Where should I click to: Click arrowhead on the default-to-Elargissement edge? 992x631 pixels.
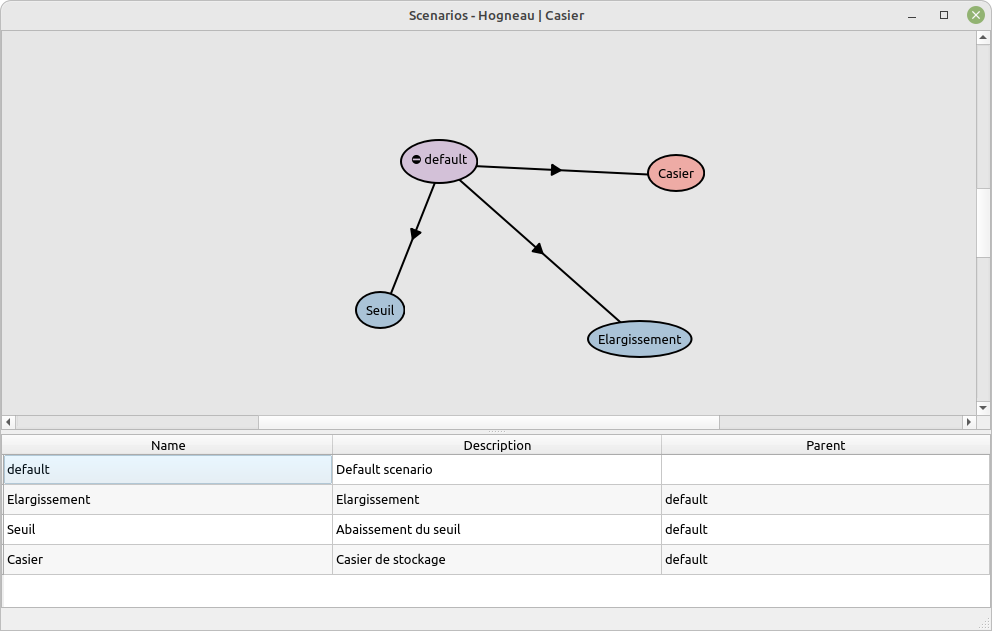click(537, 248)
